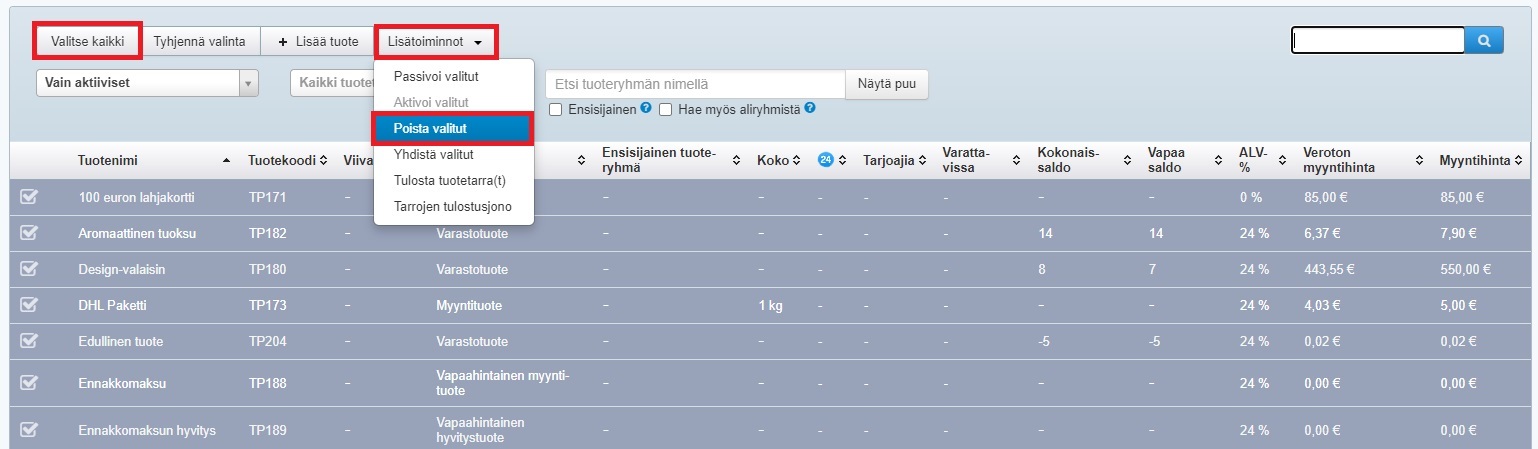This screenshot has height=449, width=1538.
Task: Sort by Tuotekoodi using its sort arrows
Action: click(x=323, y=160)
